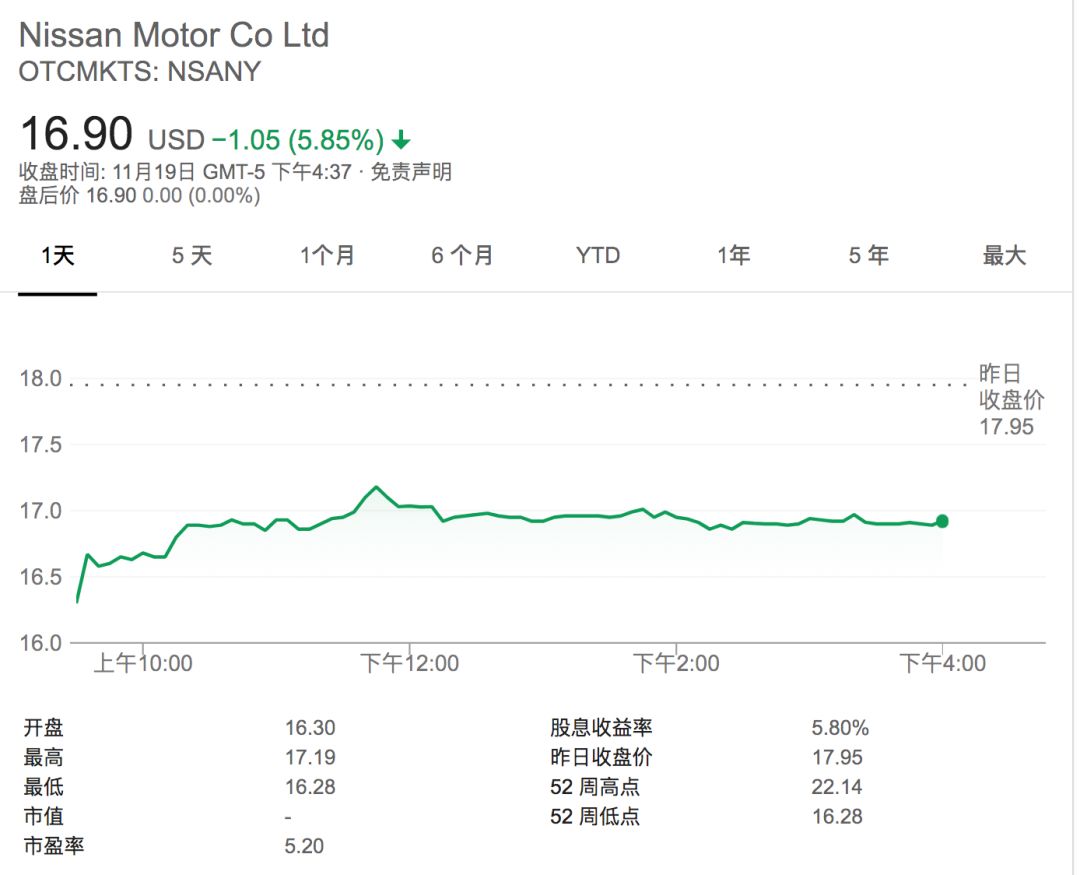Click the green endpoint dot on chart
Viewport: 1080px width, 875px height.
[941, 521]
